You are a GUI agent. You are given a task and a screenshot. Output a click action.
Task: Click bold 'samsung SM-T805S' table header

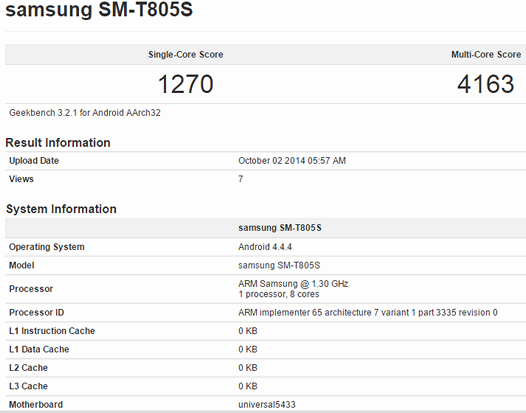coord(280,228)
